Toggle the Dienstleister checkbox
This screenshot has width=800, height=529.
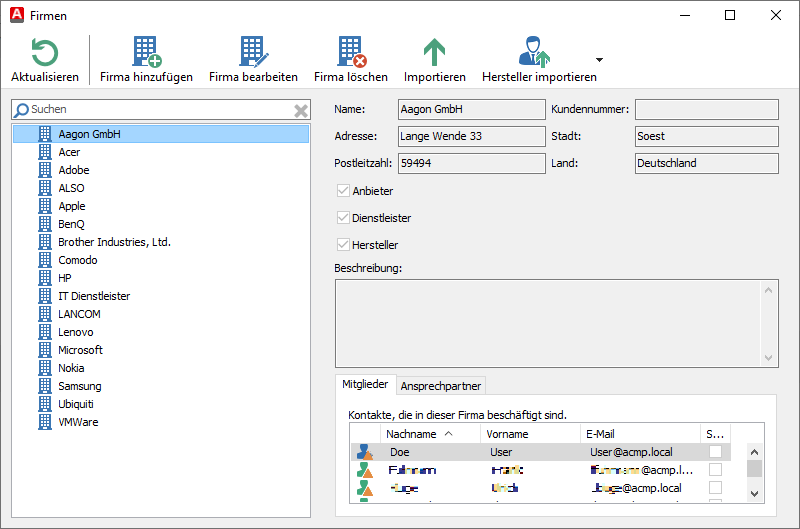click(x=344, y=218)
